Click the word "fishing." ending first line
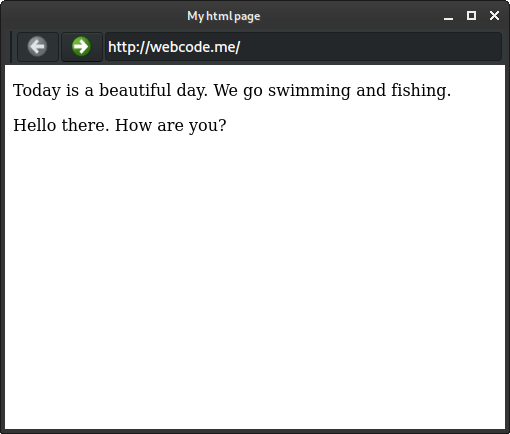Viewport: 510px width, 434px height. tap(421, 91)
